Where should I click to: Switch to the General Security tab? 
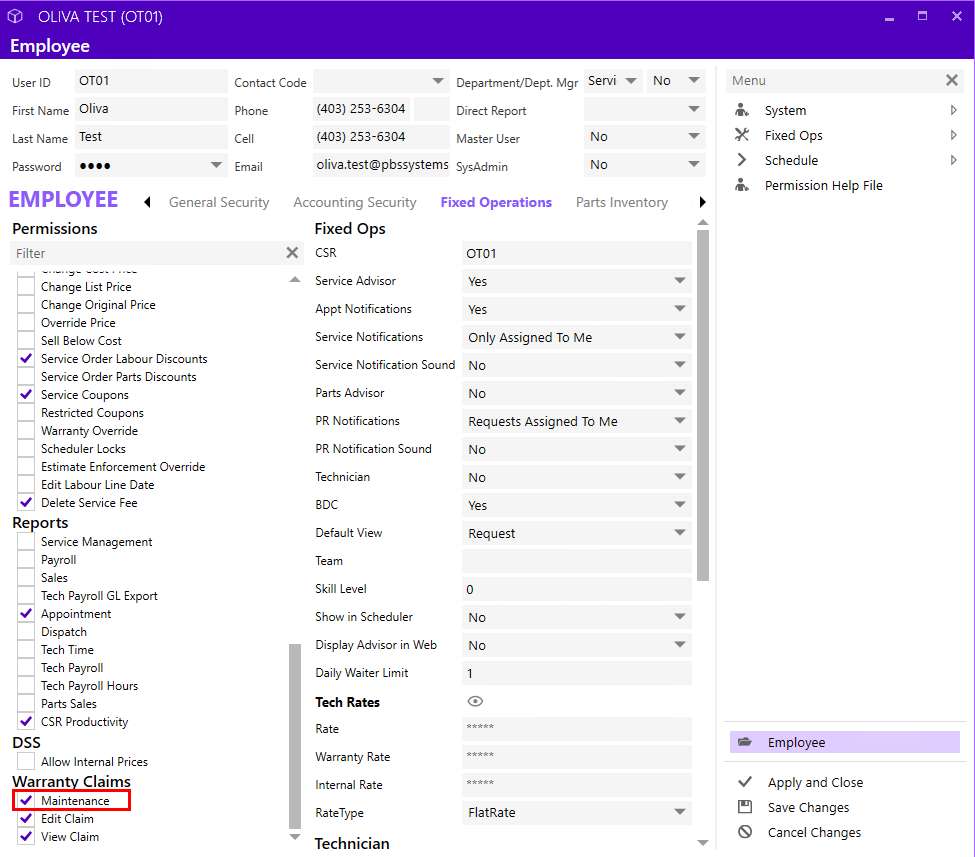tap(219, 202)
